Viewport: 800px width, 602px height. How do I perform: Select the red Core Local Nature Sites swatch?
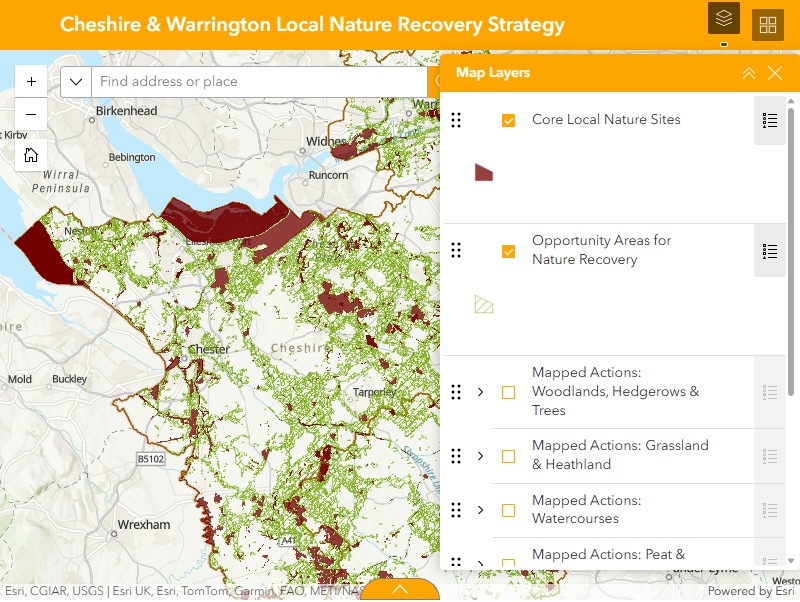pos(483,171)
